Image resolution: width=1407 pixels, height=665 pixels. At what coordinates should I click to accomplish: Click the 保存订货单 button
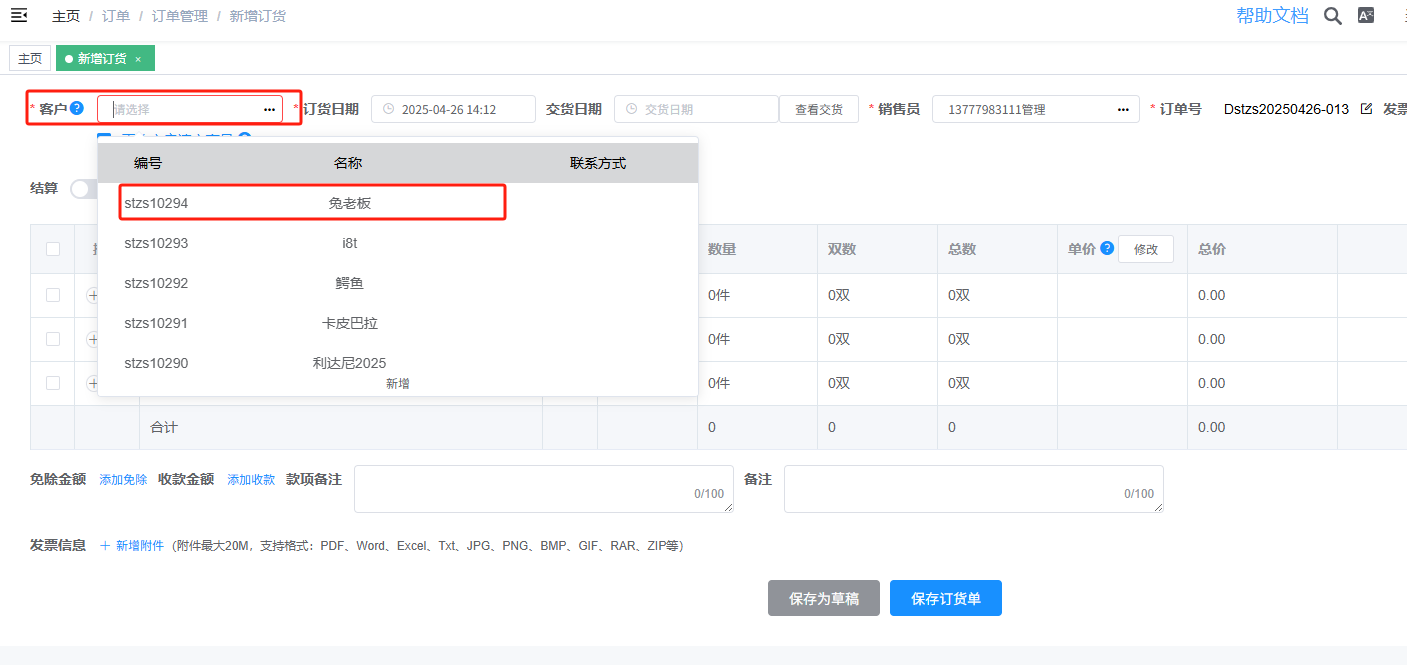pos(945,598)
